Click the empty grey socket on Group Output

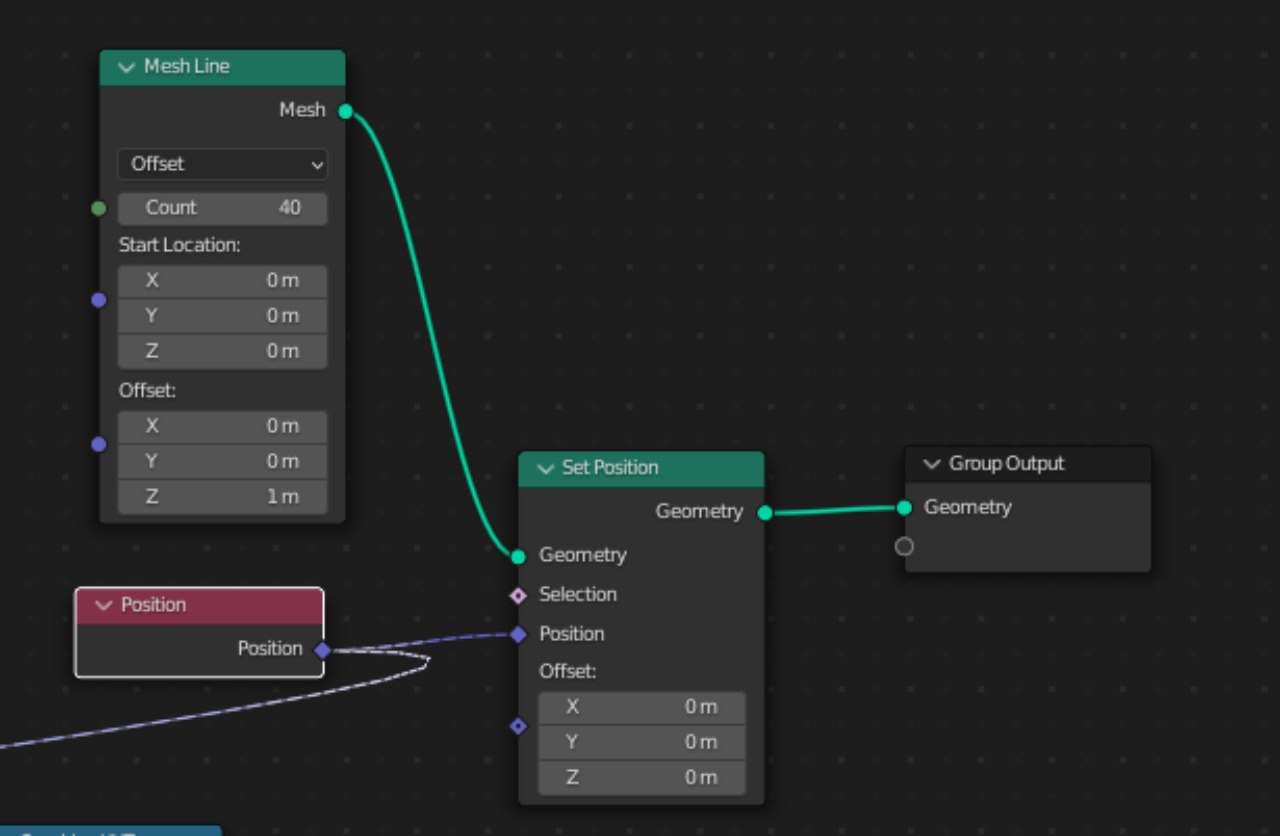[904, 547]
